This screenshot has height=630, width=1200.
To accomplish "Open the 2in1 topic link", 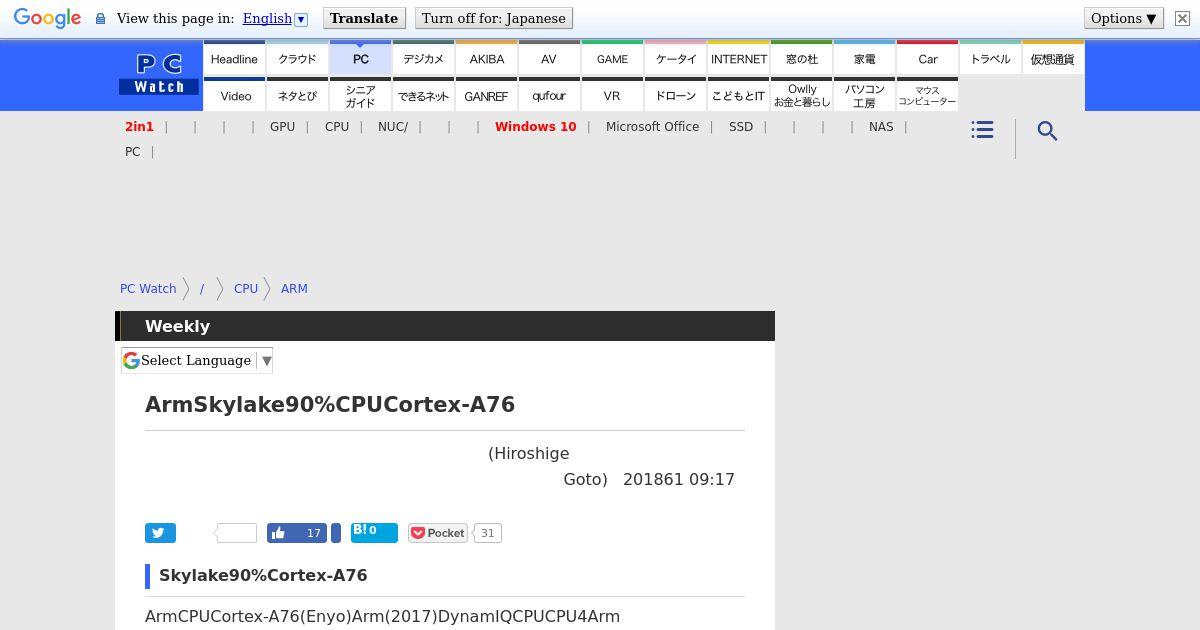I will pyautogui.click(x=139, y=127).
